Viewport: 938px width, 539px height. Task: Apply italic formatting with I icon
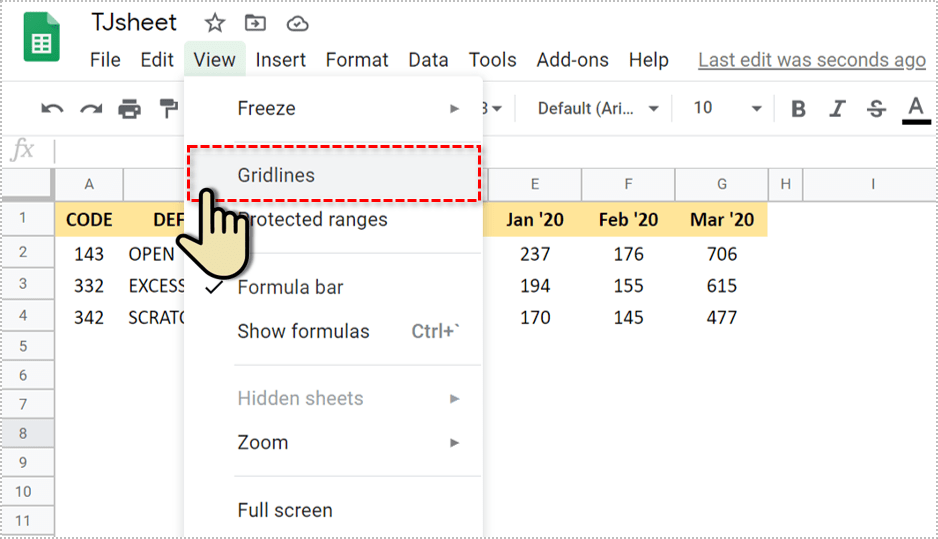pos(838,108)
